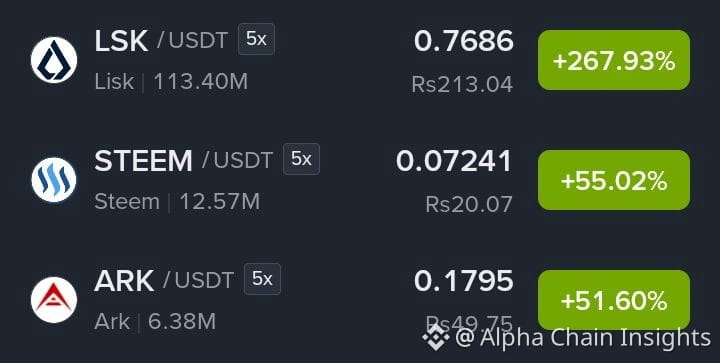720x363 pixels.
Task: Click the Rs213.04 converted price
Action: pos(462,84)
